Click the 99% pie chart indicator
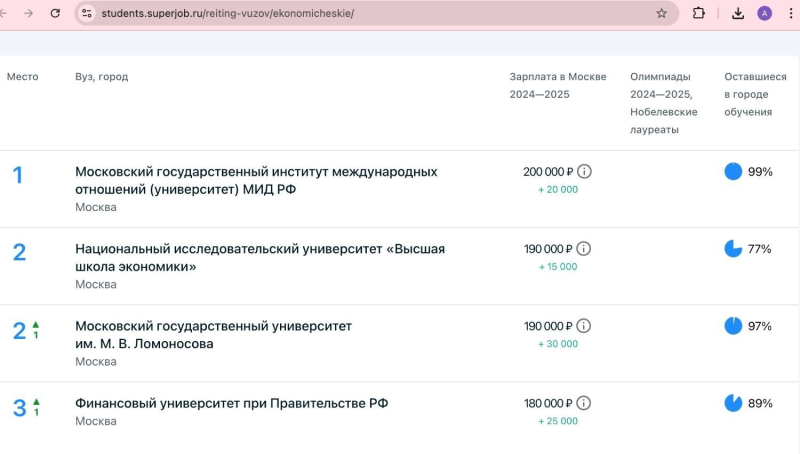 coord(733,171)
